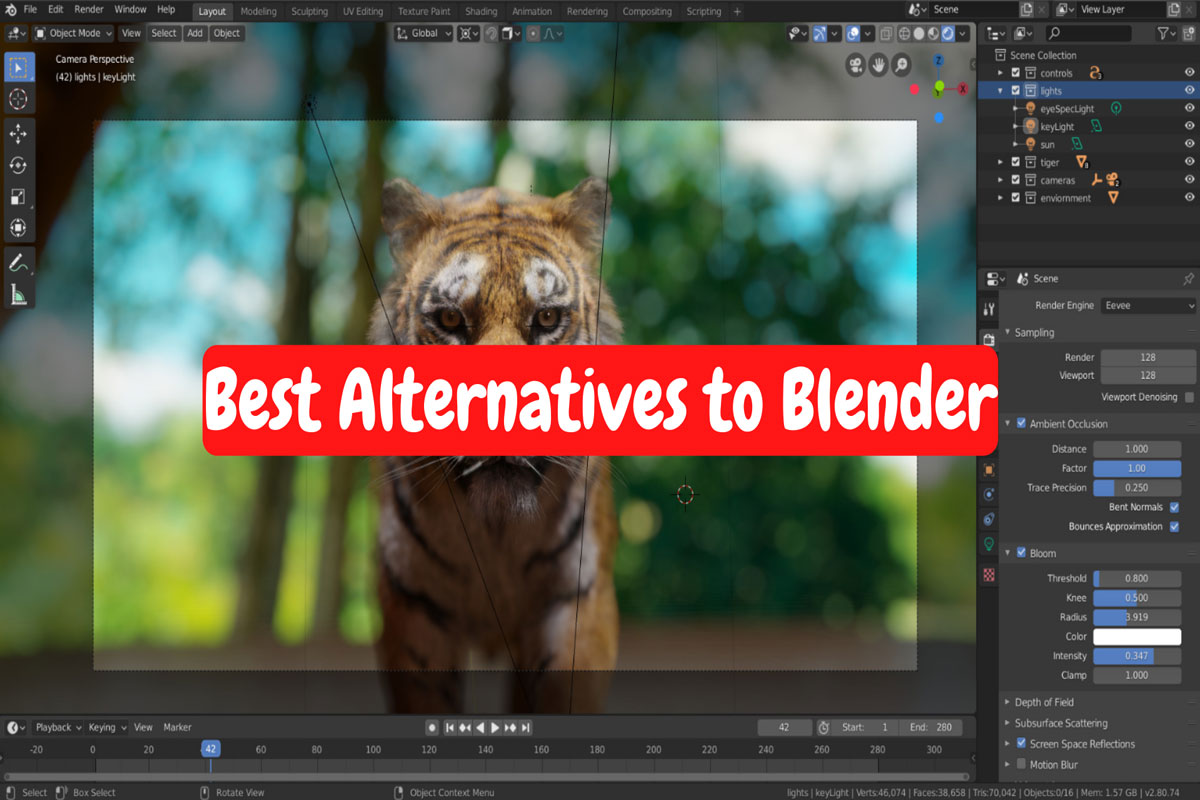
Task: Collapse the lights collection
Action: pos(1000,91)
